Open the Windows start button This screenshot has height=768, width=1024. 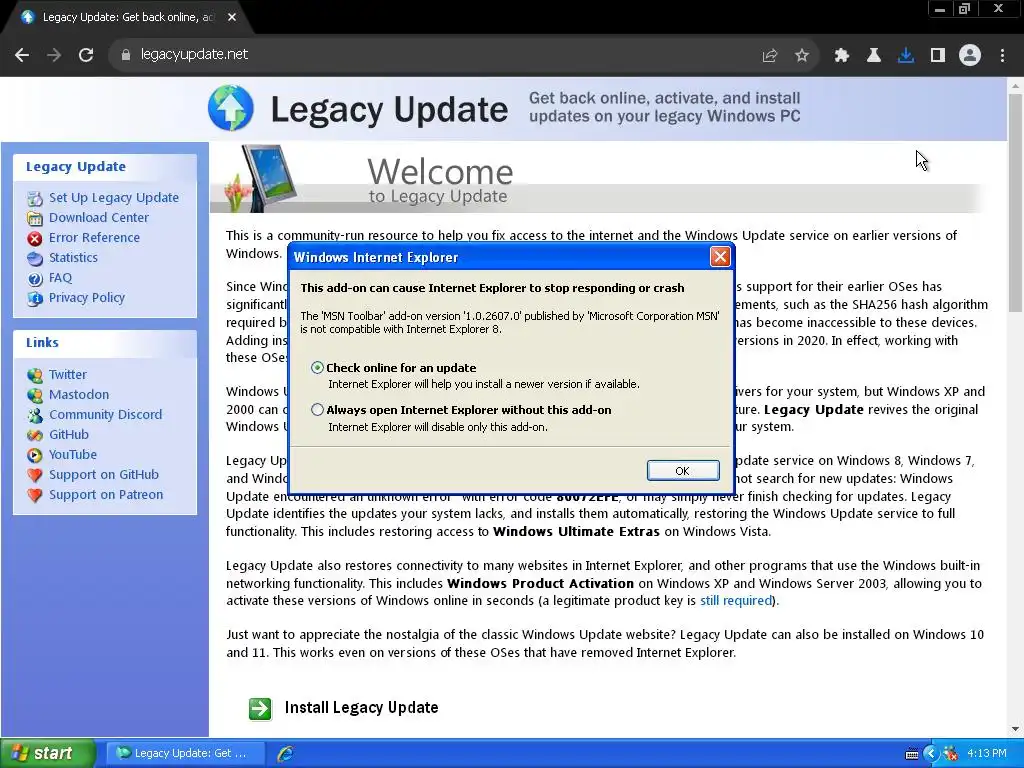coord(48,753)
